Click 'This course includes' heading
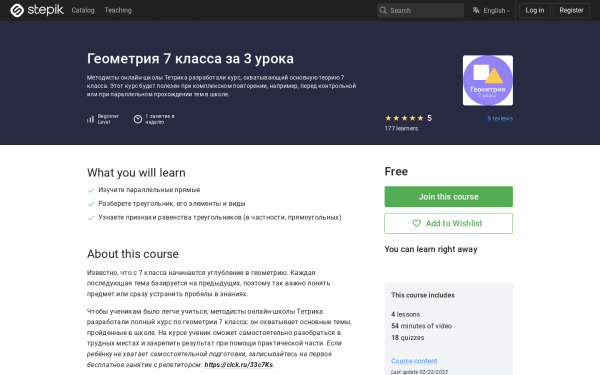This screenshot has width=600, height=375. pyautogui.click(x=423, y=295)
